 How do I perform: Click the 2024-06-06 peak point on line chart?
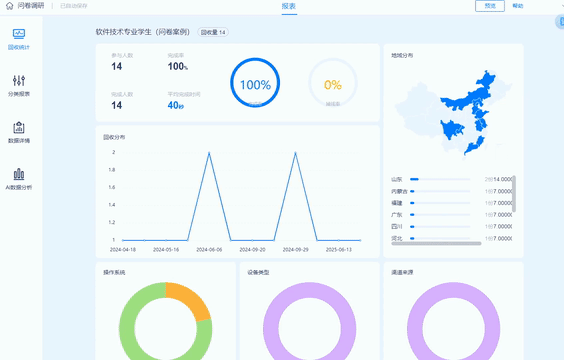209,153
